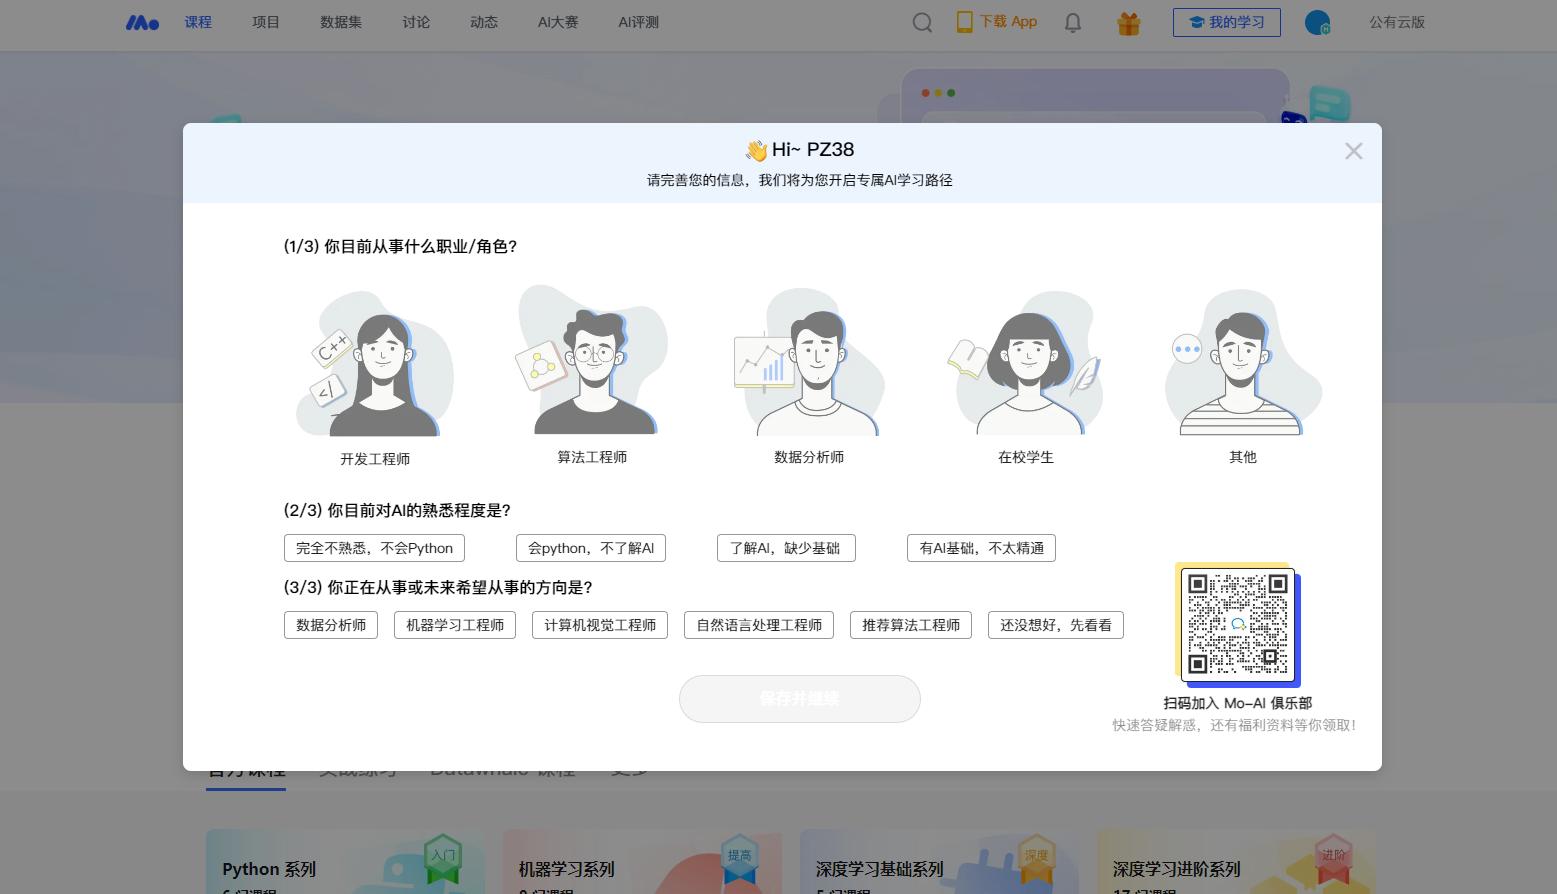Click the Mo-AI club QR code
Viewport: 1557px width, 894px height.
1237,624
